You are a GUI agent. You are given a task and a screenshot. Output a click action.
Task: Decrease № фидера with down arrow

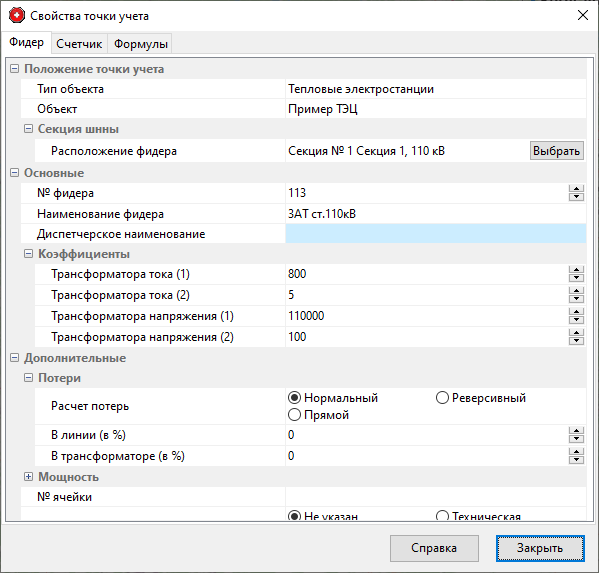(x=576, y=197)
